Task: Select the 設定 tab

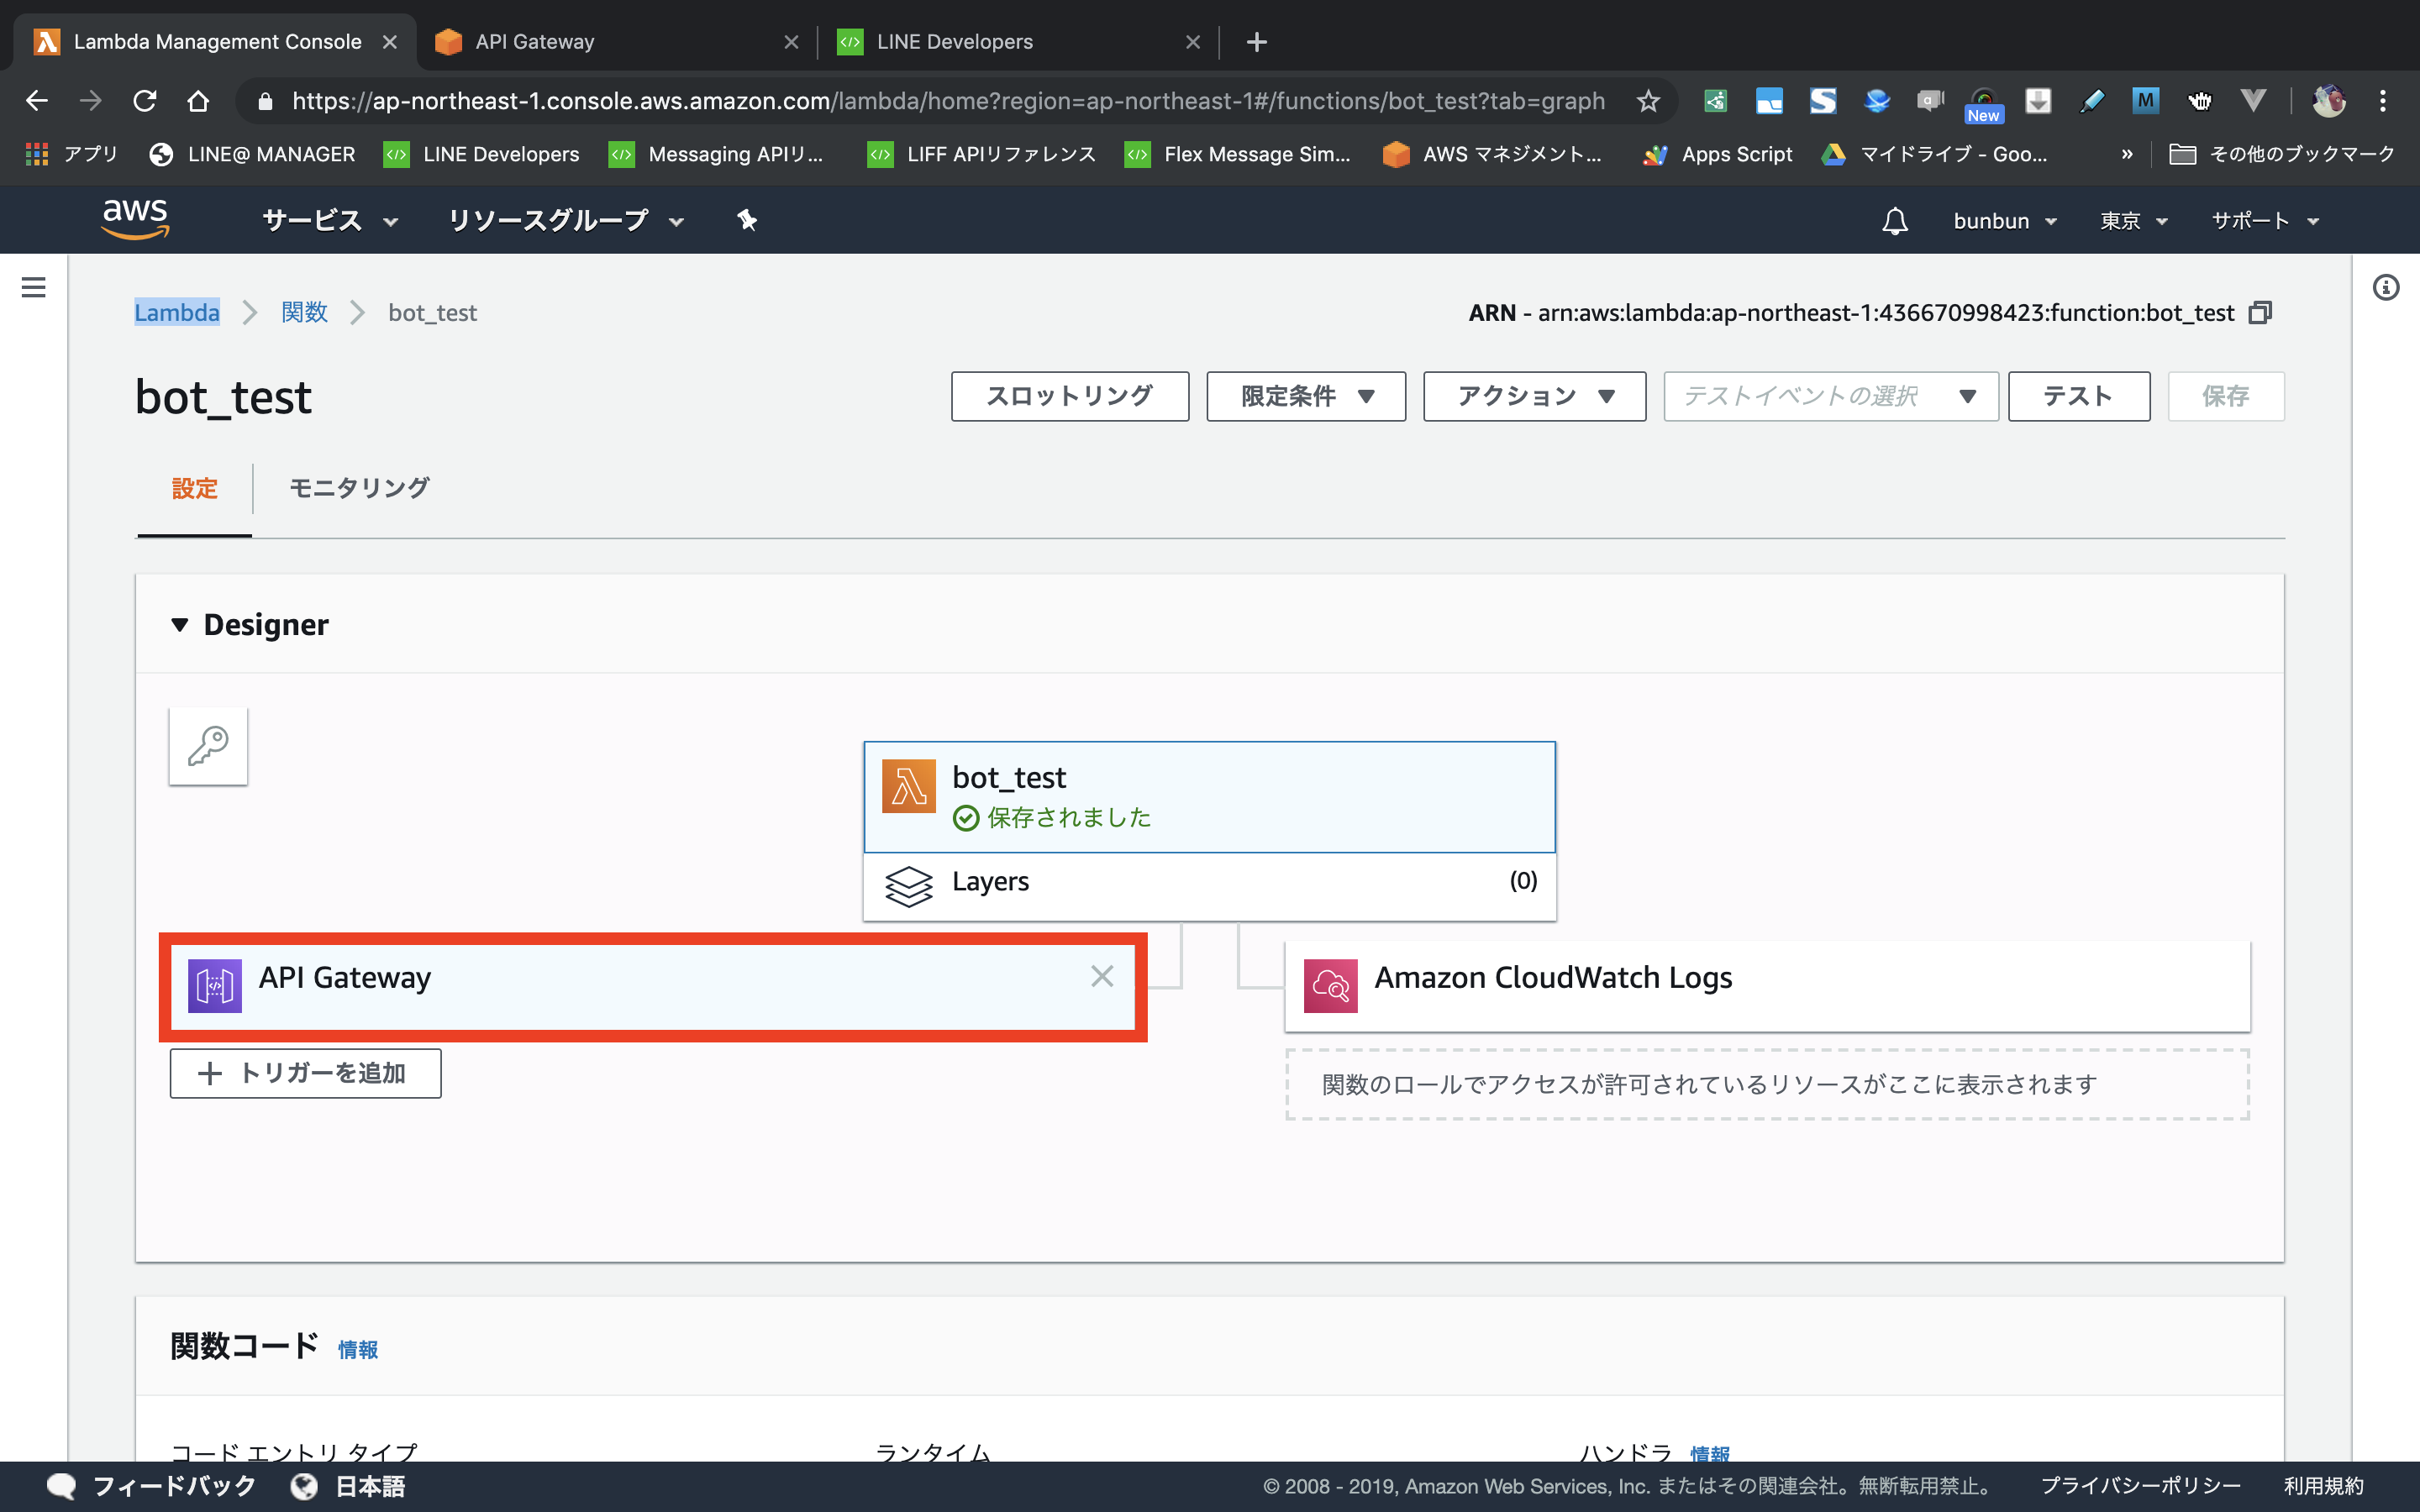Action: [x=194, y=488]
